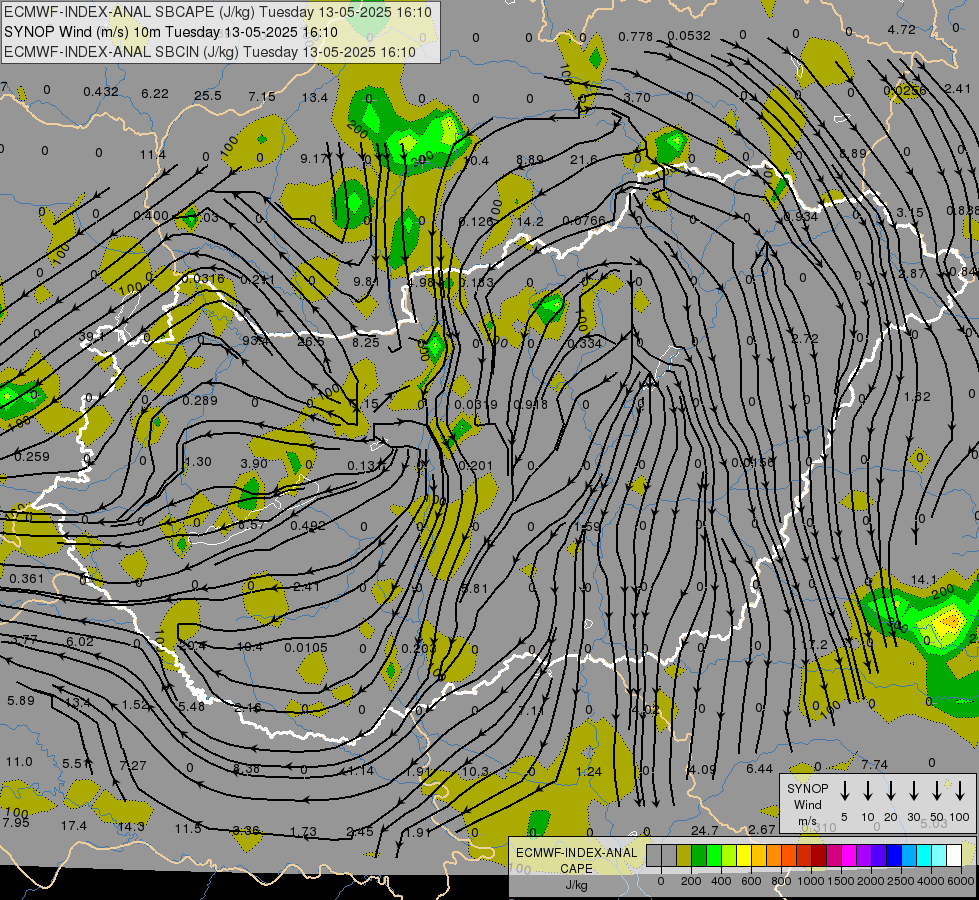
Task: Select the olive swatch in CAPE legend
Action: 684,856
